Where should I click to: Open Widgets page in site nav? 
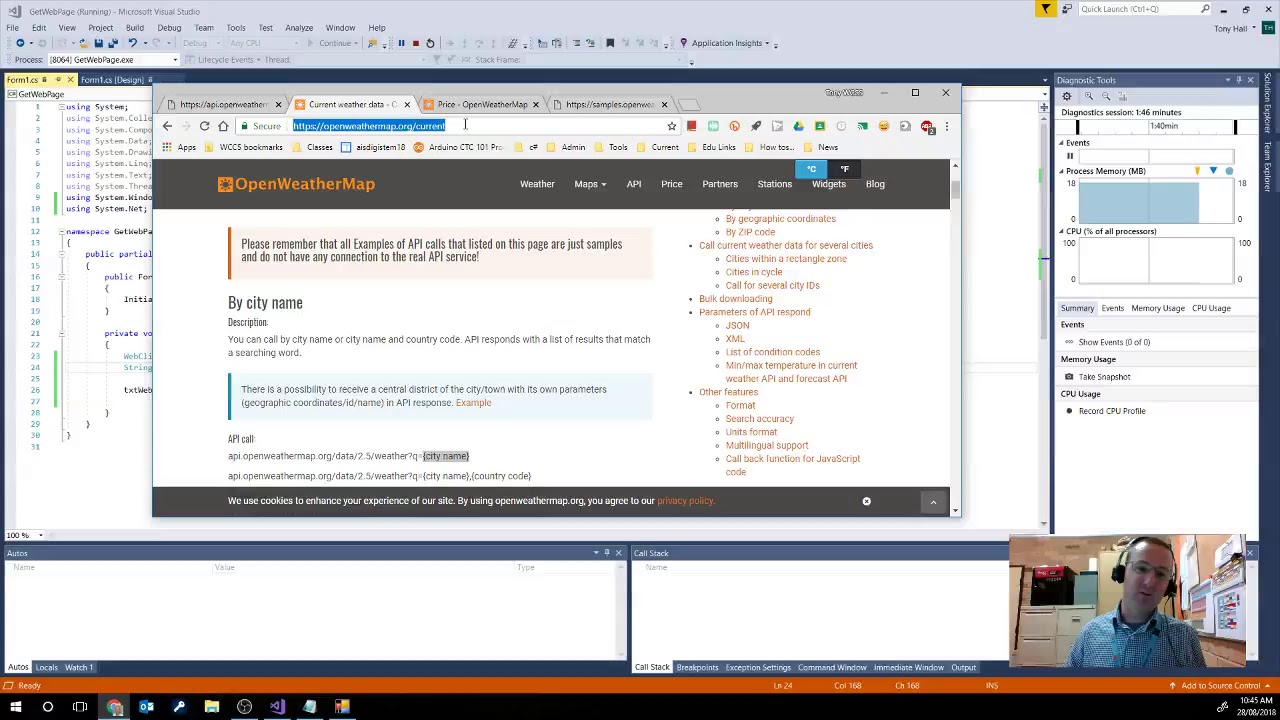click(829, 184)
